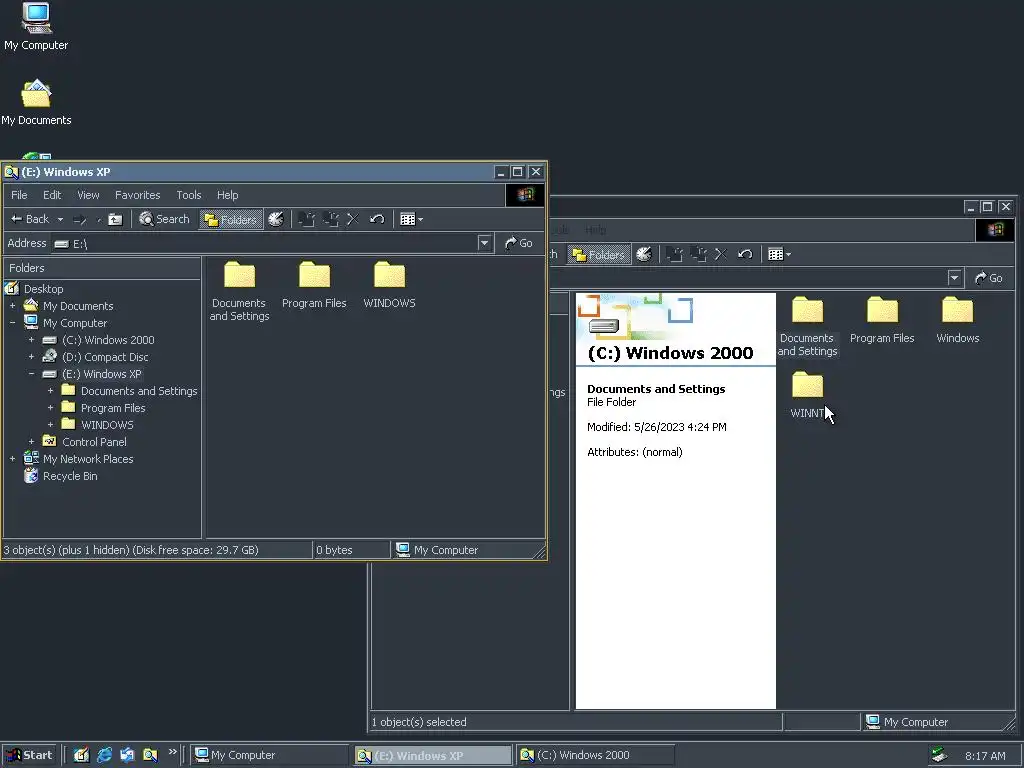Open the Favorites menu
Screen dimensions: 1024x768
click(x=137, y=195)
